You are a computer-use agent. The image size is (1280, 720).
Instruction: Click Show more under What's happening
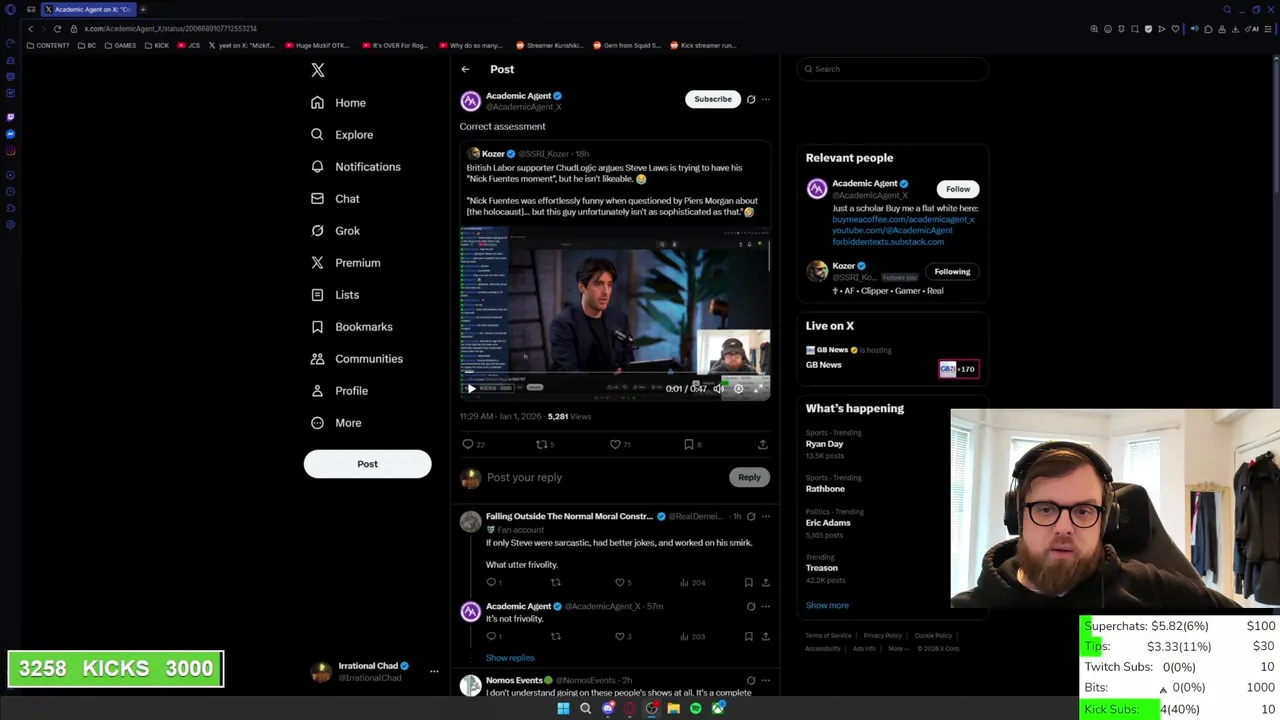pos(827,606)
